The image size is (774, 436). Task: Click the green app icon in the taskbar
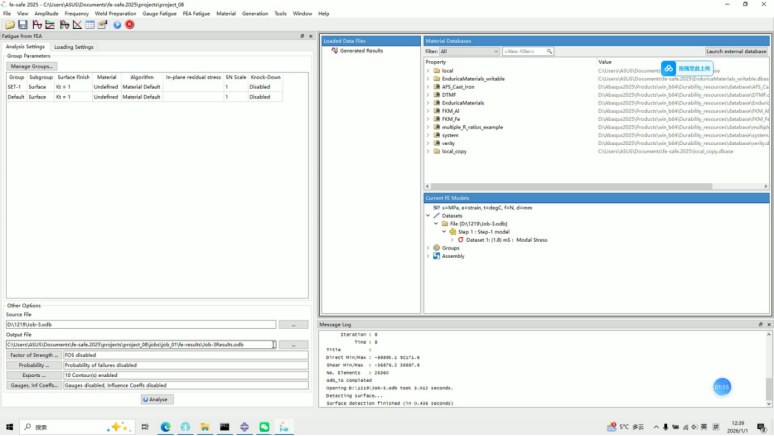point(264,427)
